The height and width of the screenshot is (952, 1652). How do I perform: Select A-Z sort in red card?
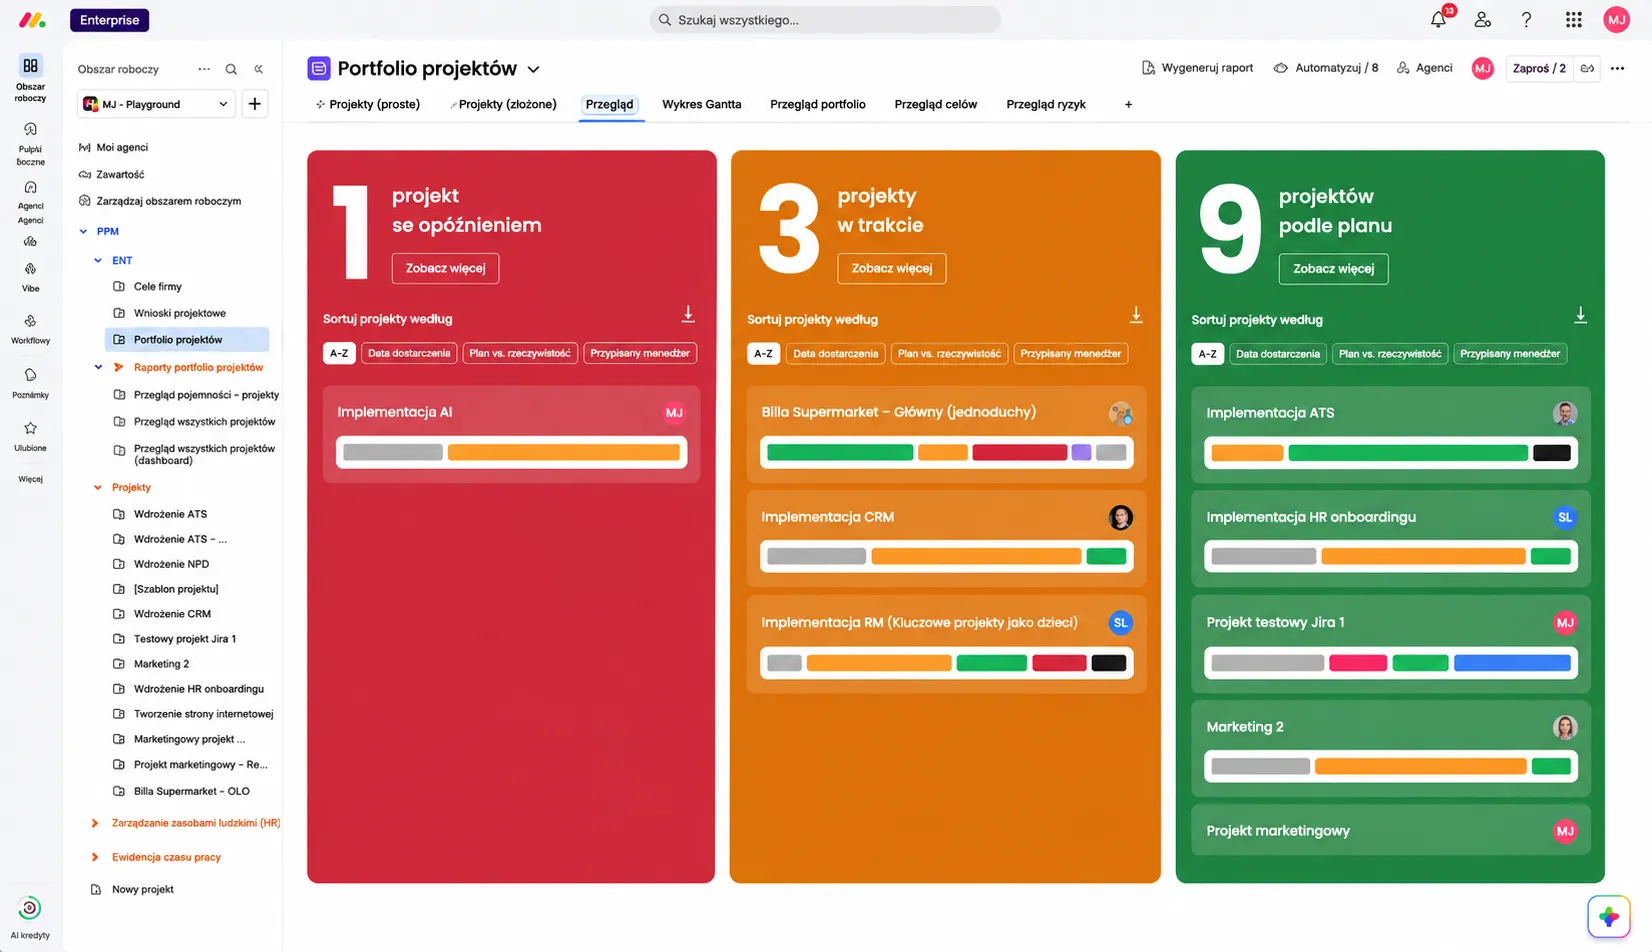click(339, 353)
